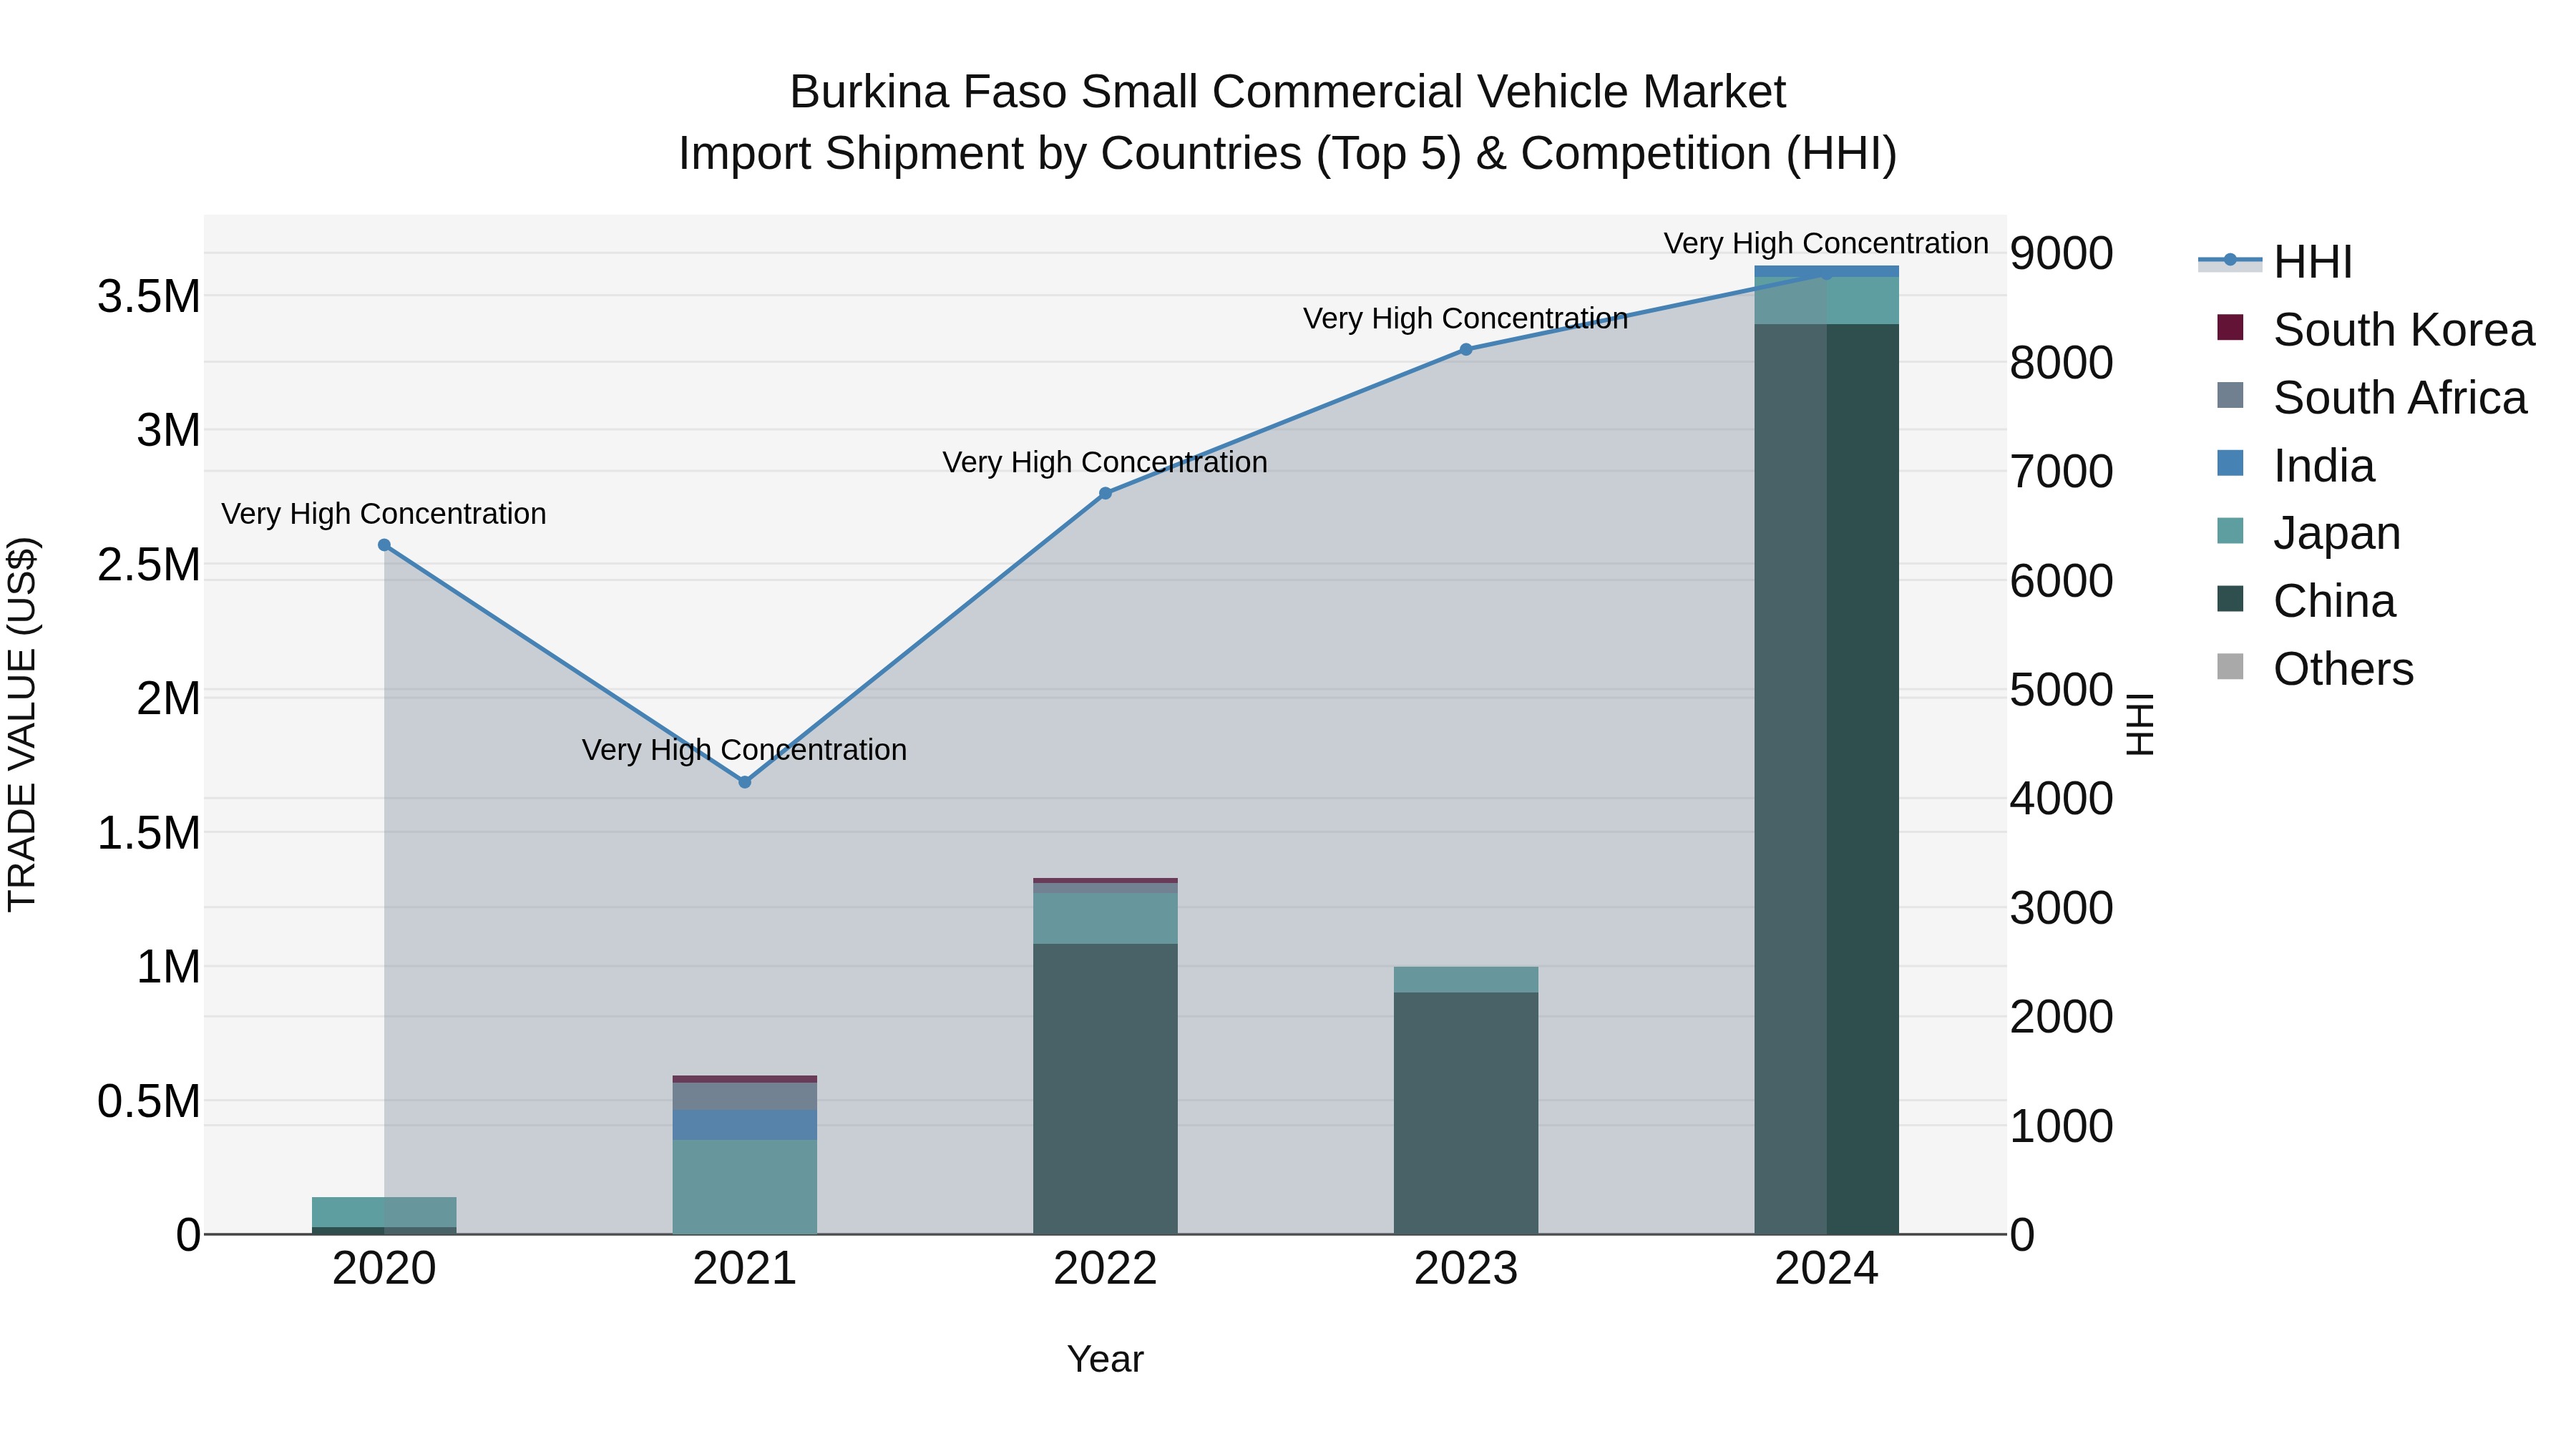
Task: Click the South Korea segment of 2021 bar
Action: tap(744, 1079)
